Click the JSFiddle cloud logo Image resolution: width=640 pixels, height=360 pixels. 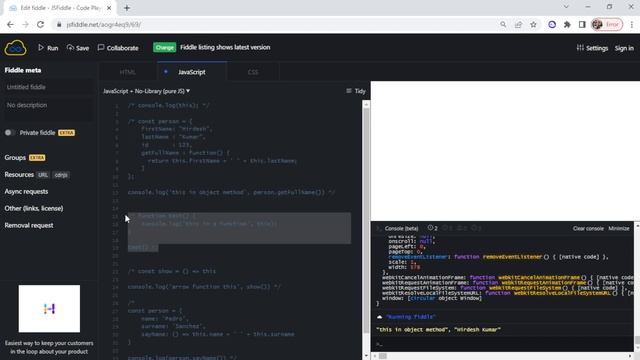tap(16, 48)
